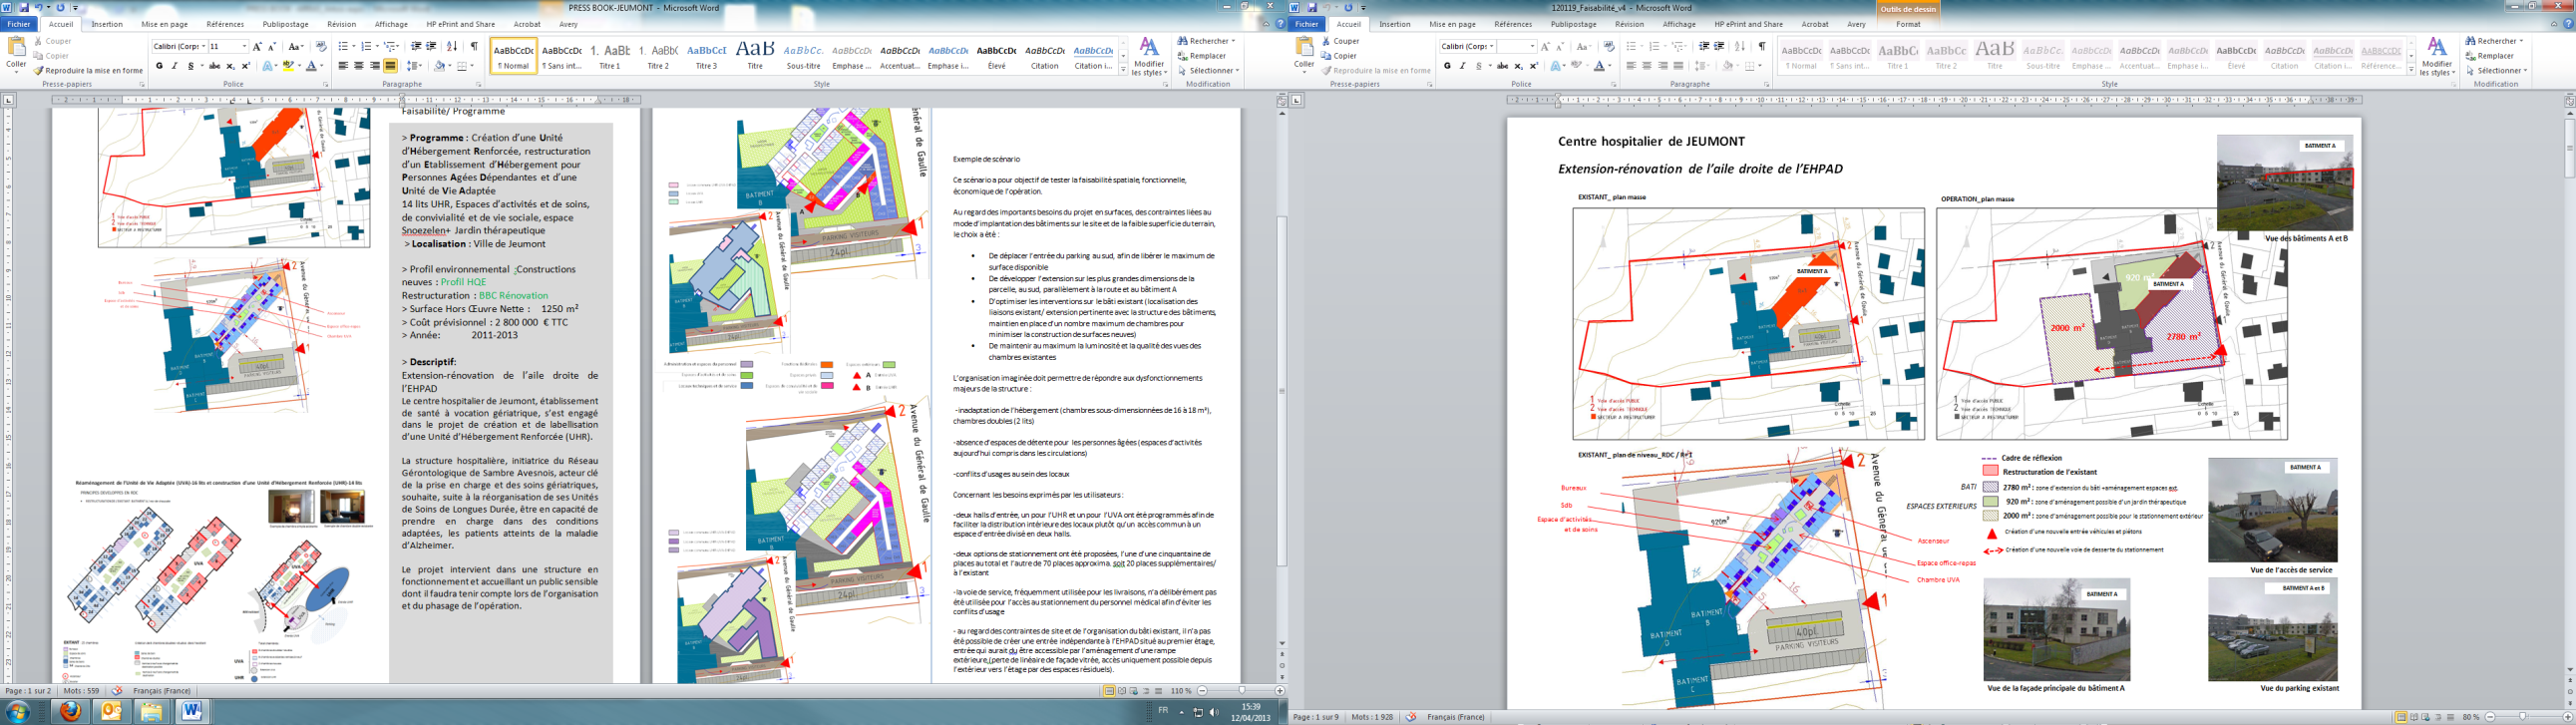Expand styles gallery in PRESS BOOK window
The height and width of the screenshot is (725, 2576).
point(1122,70)
